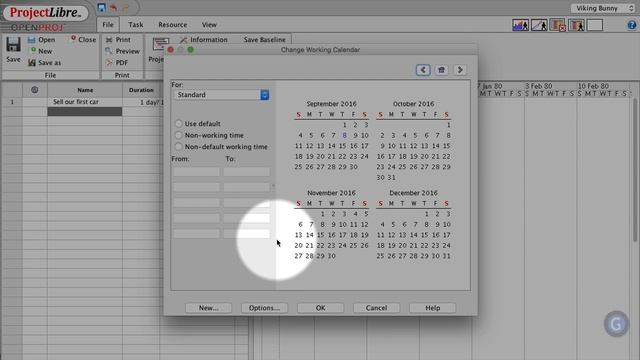Select December 25 2016 in calendar
Viewport: 640px width, 360px height.
(380, 256)
